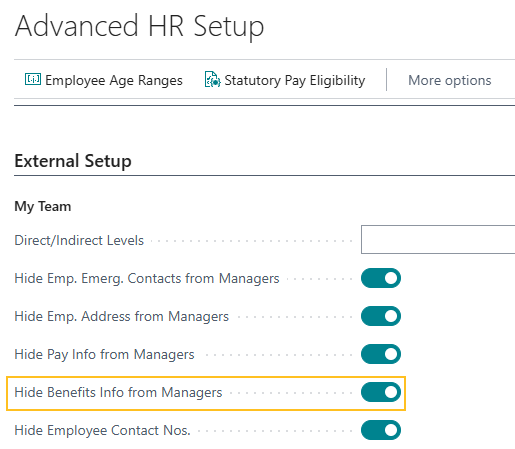The image size is (515, 449).
Task: Open Statutory Pay Eligibility action
Action: coord(285,80)
